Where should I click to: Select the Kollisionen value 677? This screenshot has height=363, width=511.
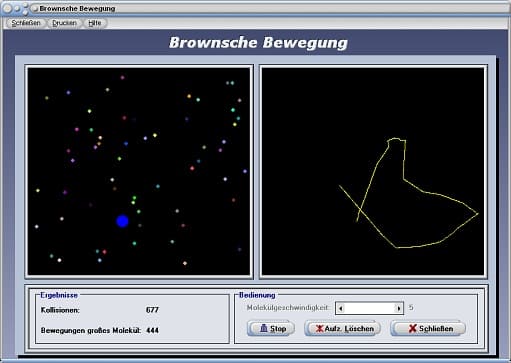pos(152,310)
